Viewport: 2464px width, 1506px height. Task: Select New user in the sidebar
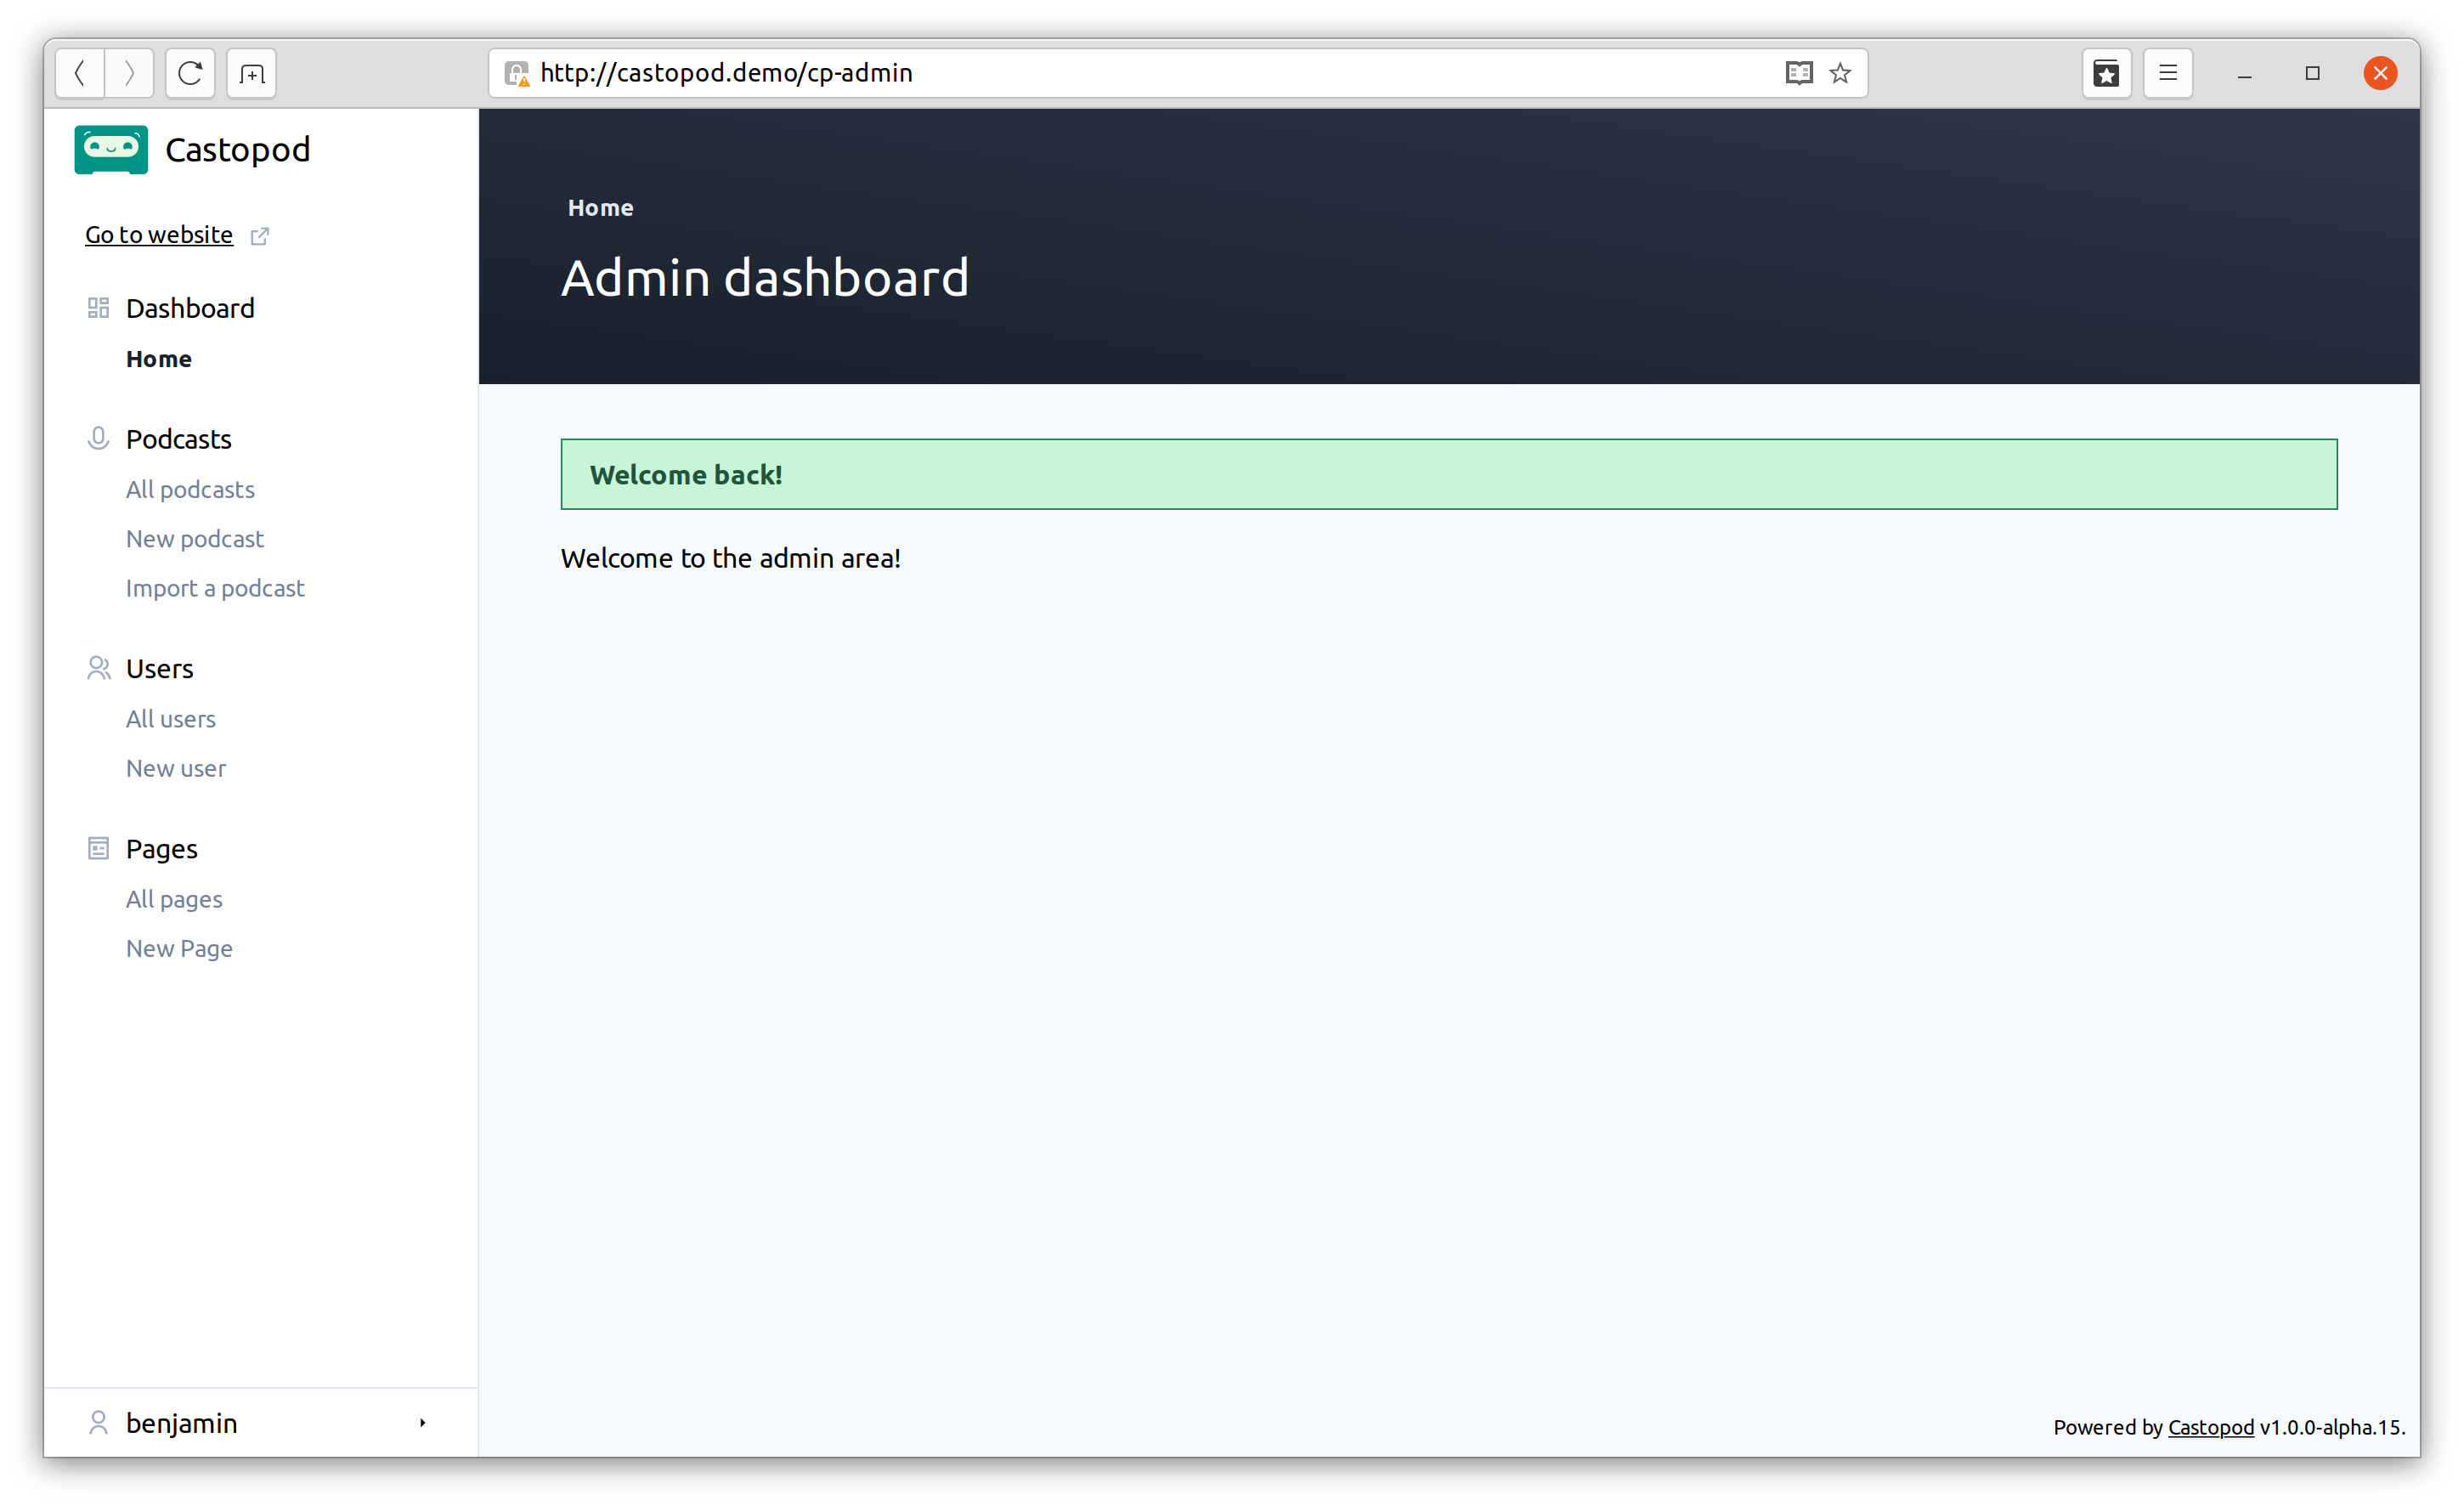(176, 768)
